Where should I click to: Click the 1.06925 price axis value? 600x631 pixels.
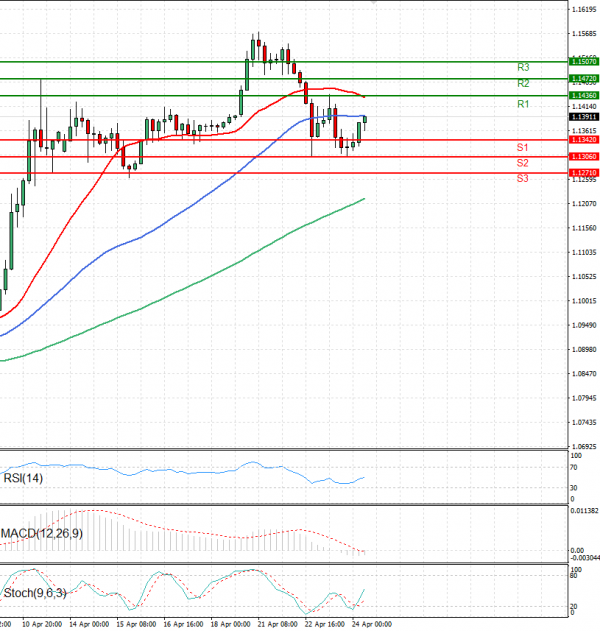[x=584, y=446]
